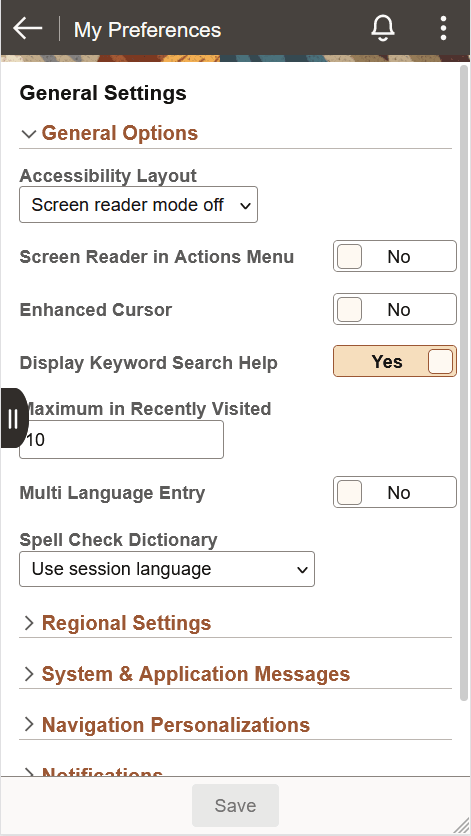
Task: Click the My Preferences page title
Action: click(147, 30)
